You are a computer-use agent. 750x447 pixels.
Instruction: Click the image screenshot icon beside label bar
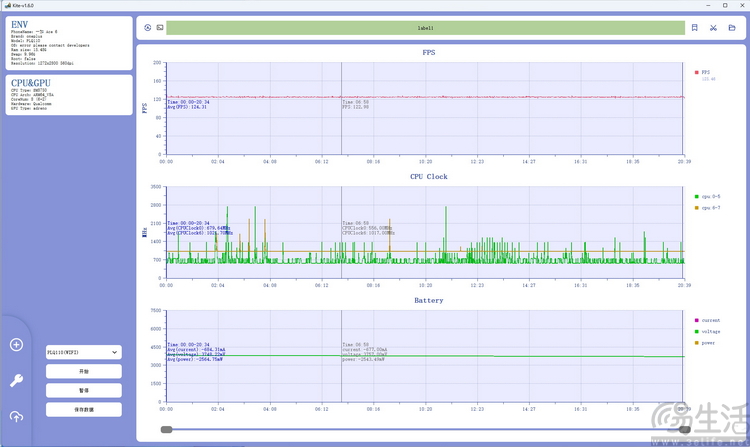(160, 28)
